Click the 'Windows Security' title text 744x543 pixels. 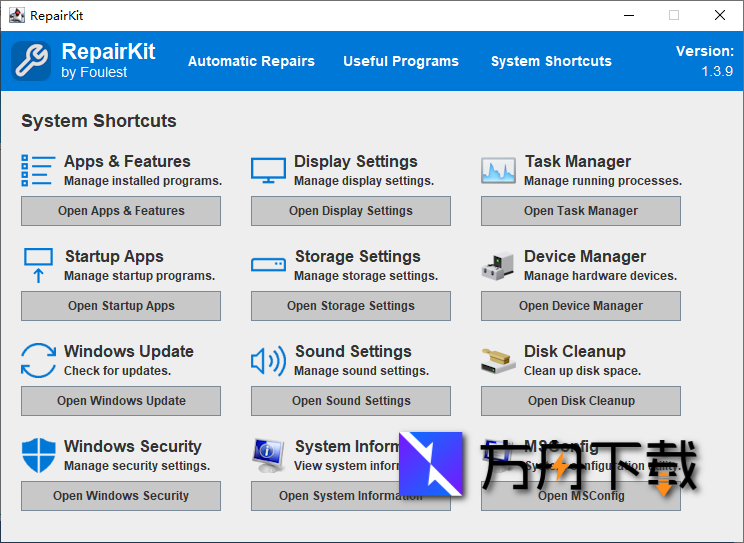(x=132, y=446)
